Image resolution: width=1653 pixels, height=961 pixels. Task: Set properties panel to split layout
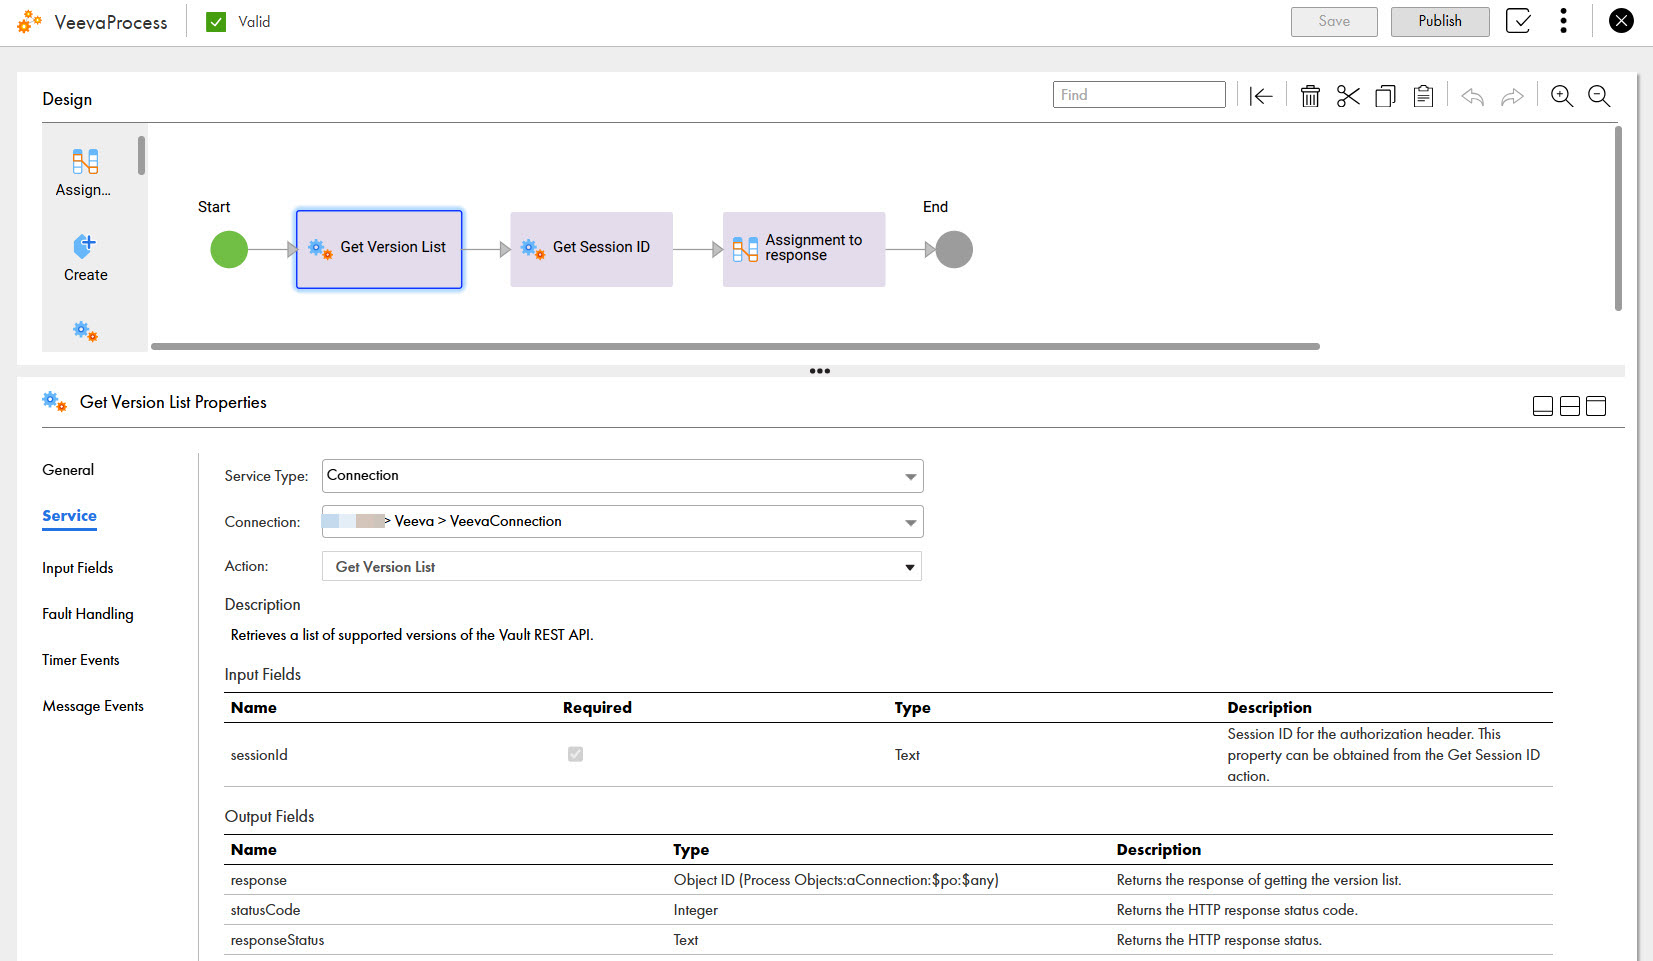[1570, 406]
